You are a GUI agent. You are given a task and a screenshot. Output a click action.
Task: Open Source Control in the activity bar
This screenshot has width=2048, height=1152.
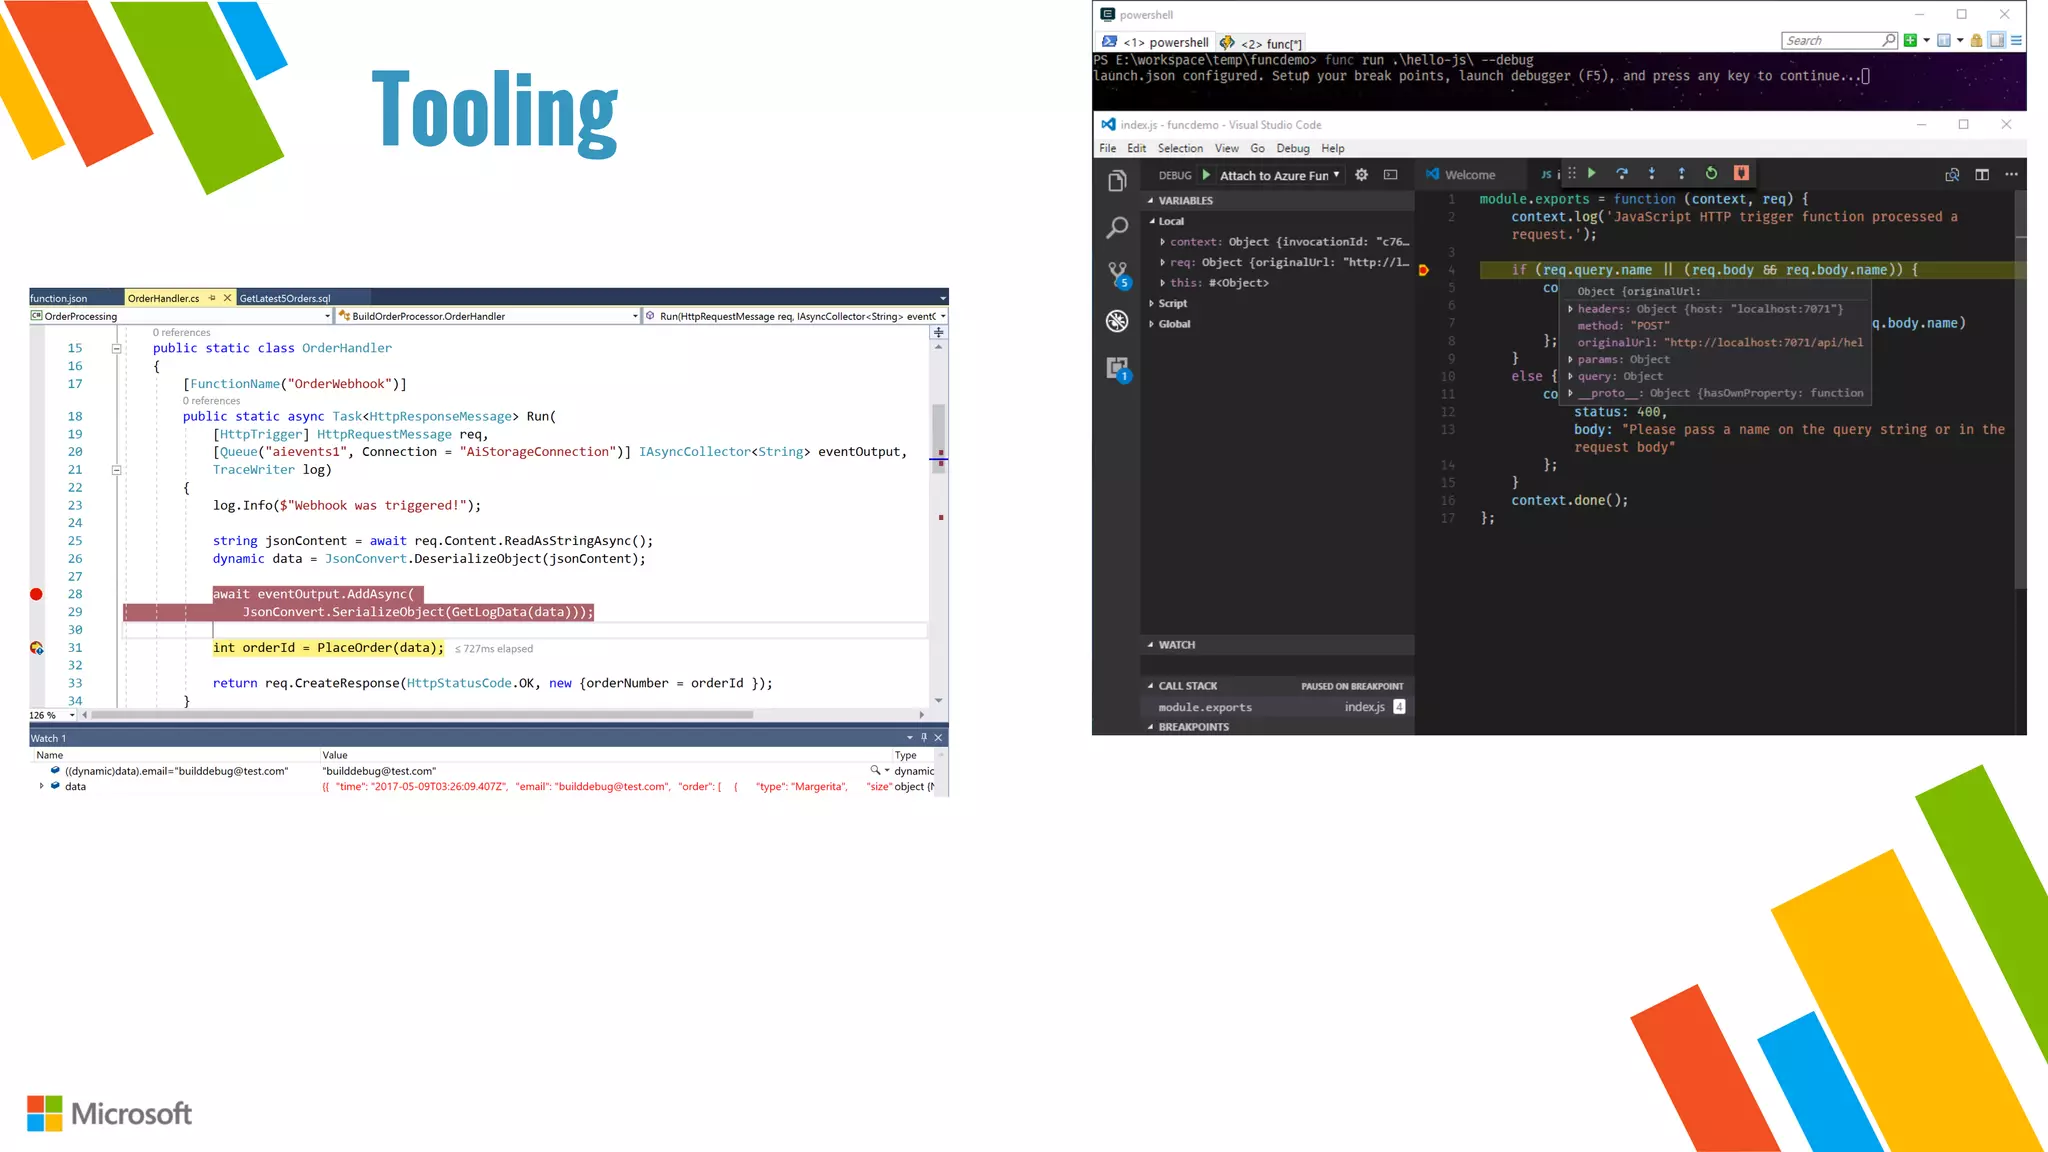(x=1117, y=273)
